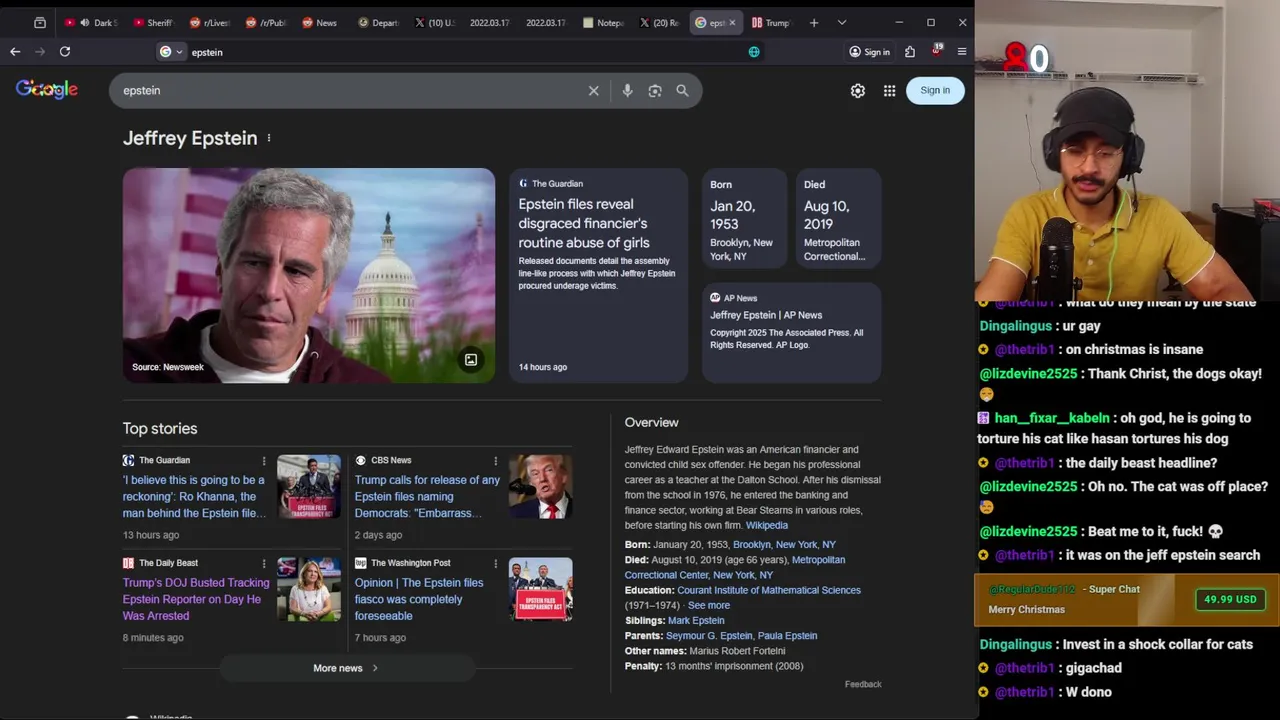Expand More news stories
The height and width of the screenshot is (720, 1280).
coord(346,668)
